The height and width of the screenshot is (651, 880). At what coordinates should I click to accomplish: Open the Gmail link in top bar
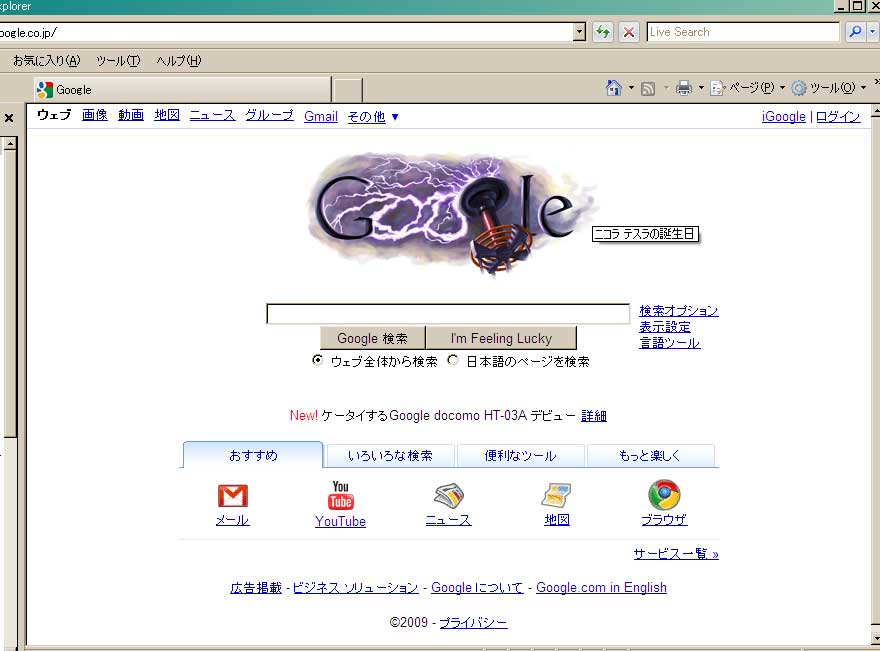[320, 117]
